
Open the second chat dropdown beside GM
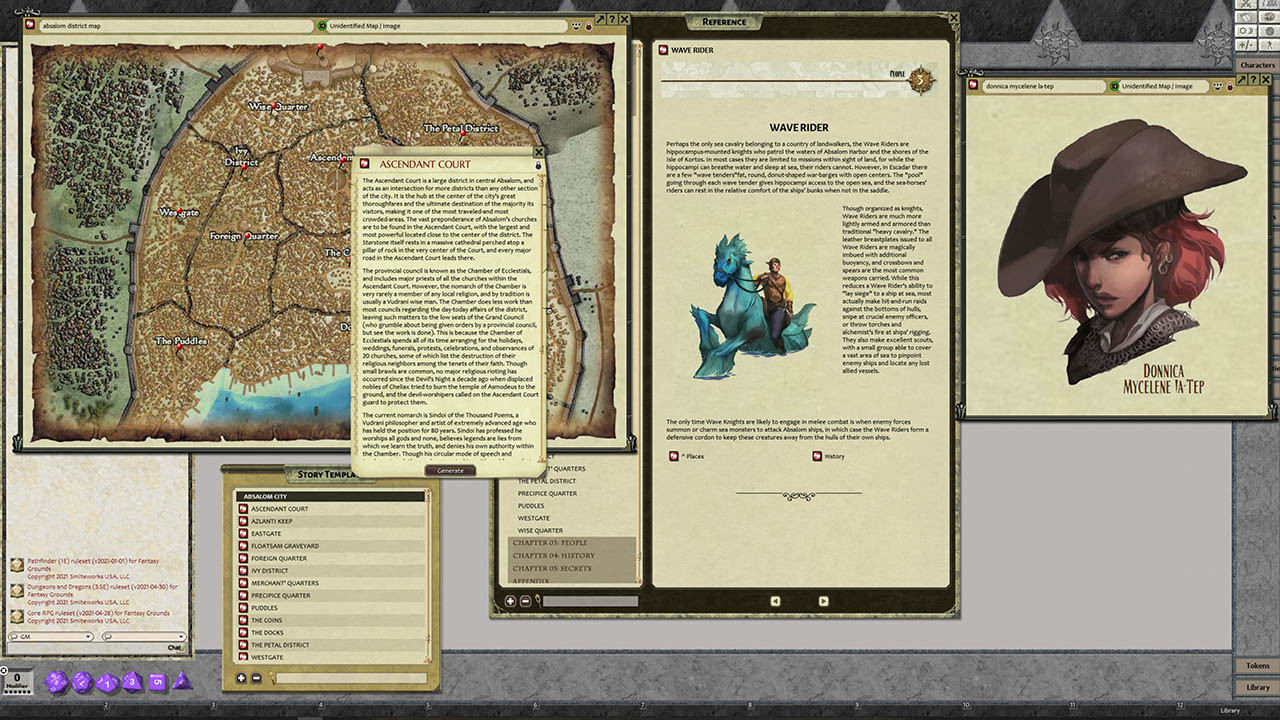[181, 636]
